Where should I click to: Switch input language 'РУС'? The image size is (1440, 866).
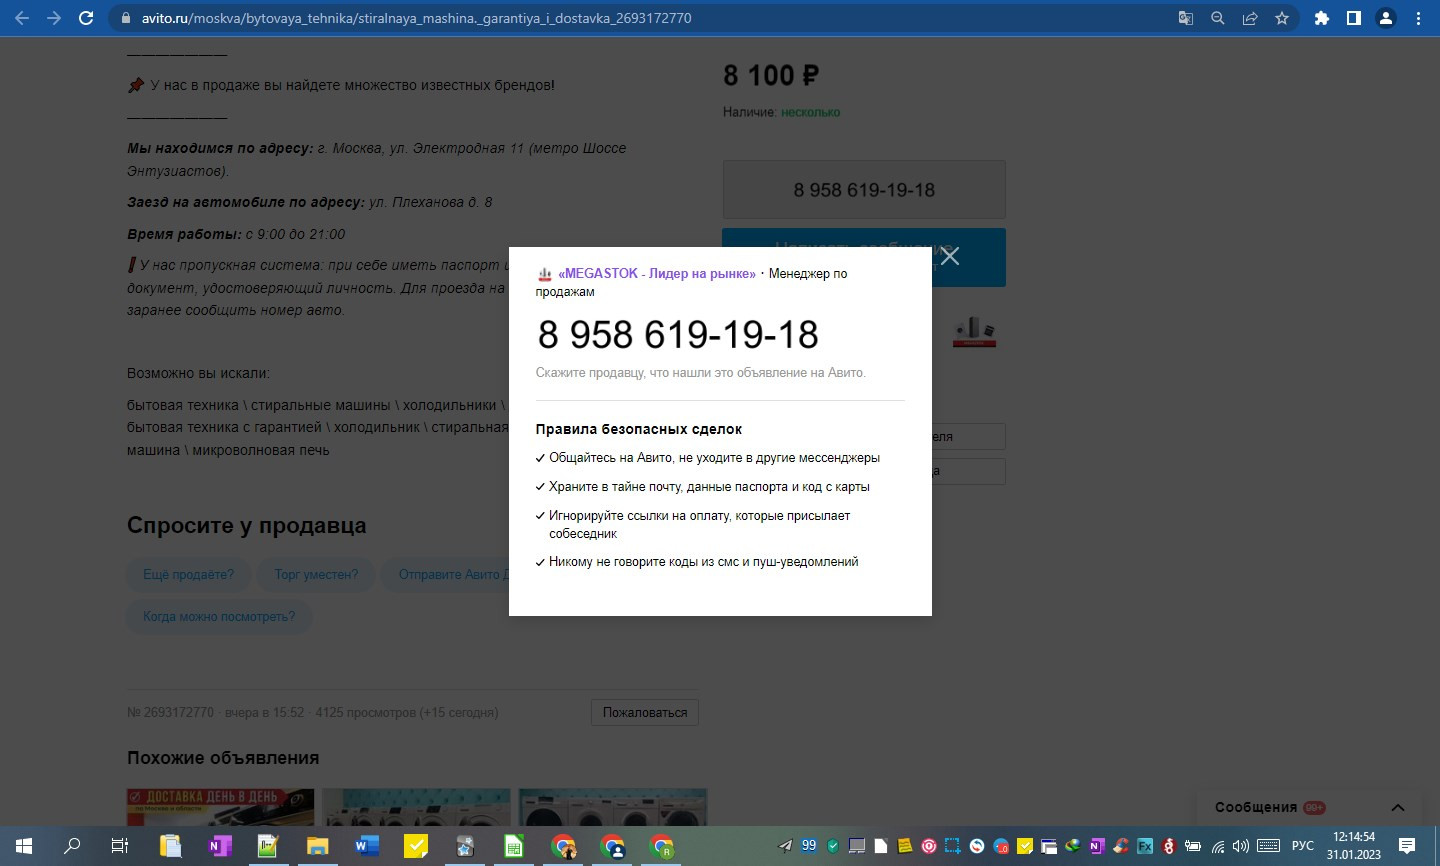point(1303,846)
